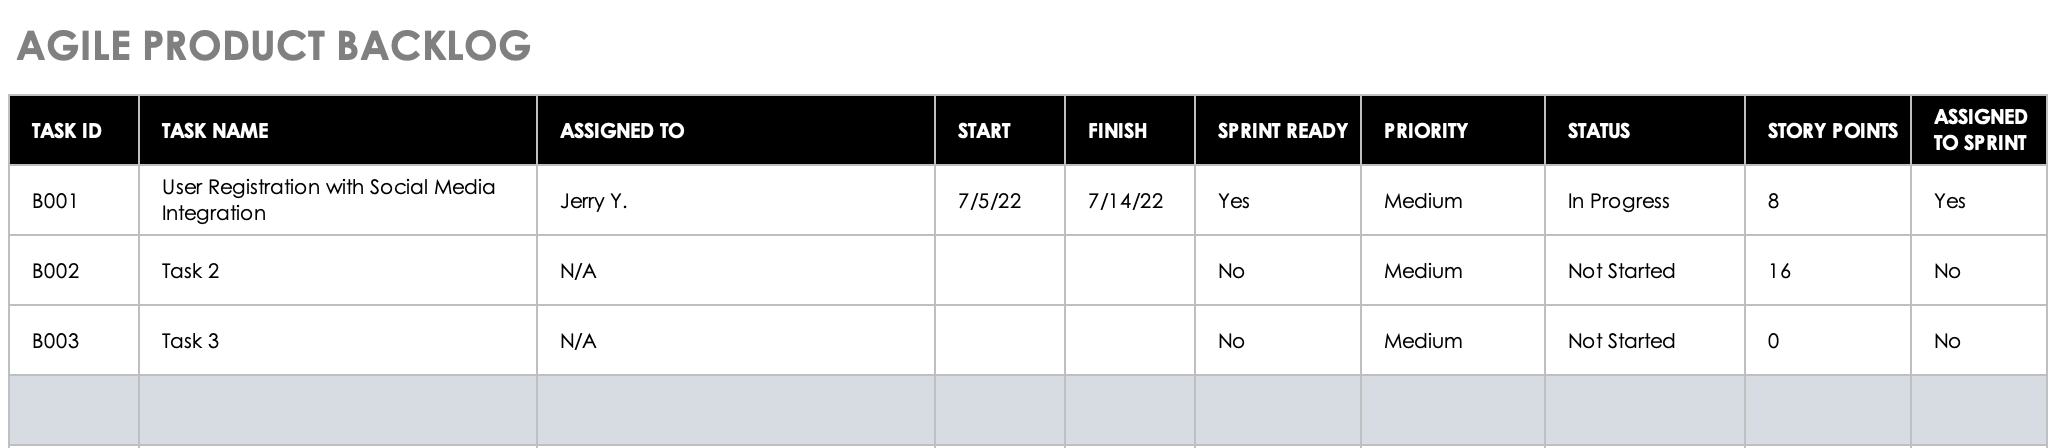Viewport: 2060px width, 448px height.
Task: Select the story points cell showing 16
Action: [x=1779, y=271]
